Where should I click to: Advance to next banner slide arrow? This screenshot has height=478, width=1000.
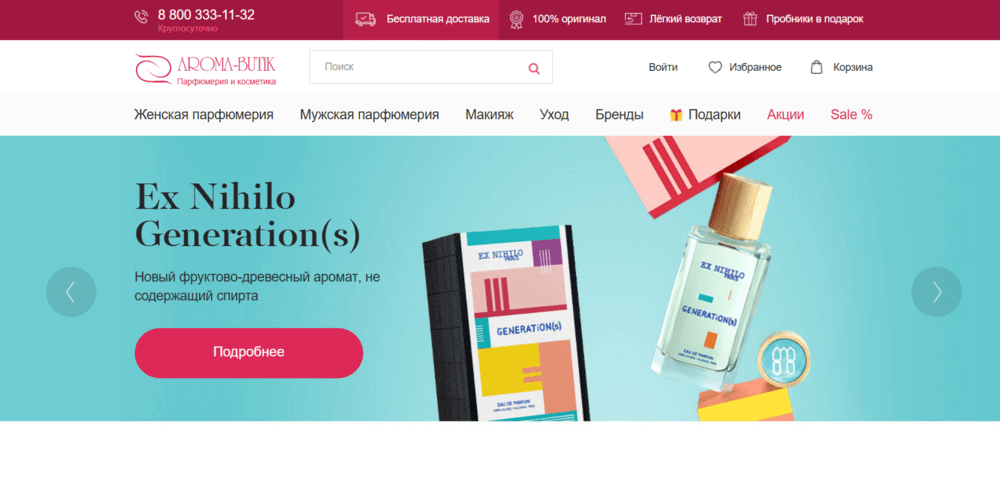[x=936, y=292]
